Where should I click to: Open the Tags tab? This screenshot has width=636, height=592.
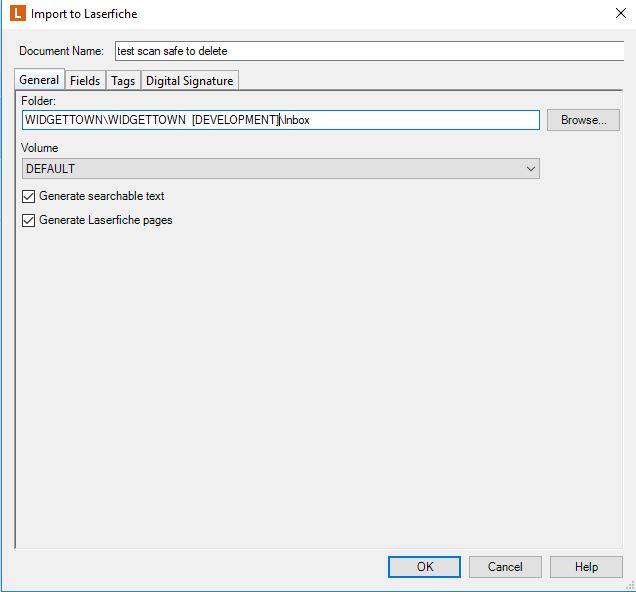click(x=123, y=81)
